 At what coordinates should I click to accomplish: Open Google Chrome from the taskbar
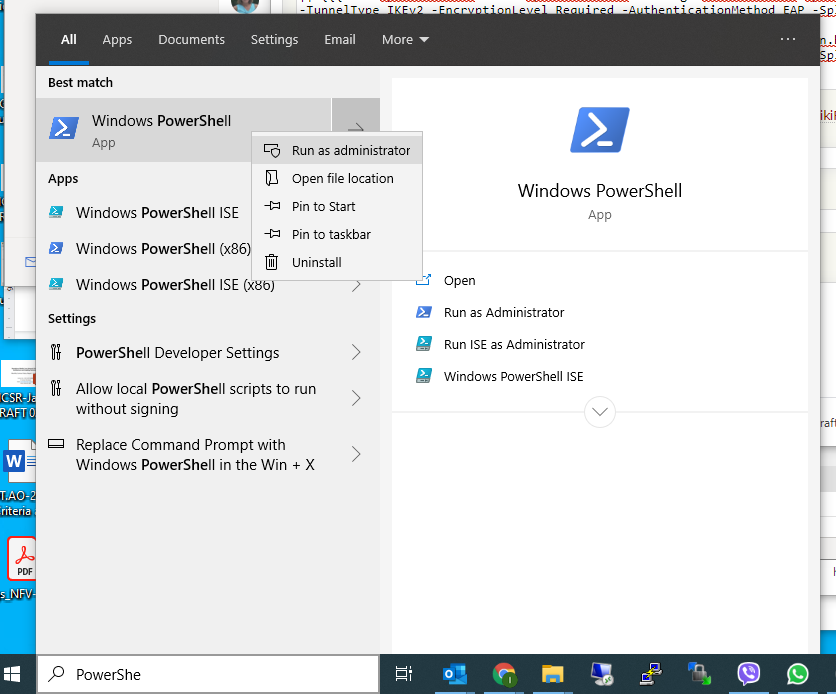tap(504, 674)
